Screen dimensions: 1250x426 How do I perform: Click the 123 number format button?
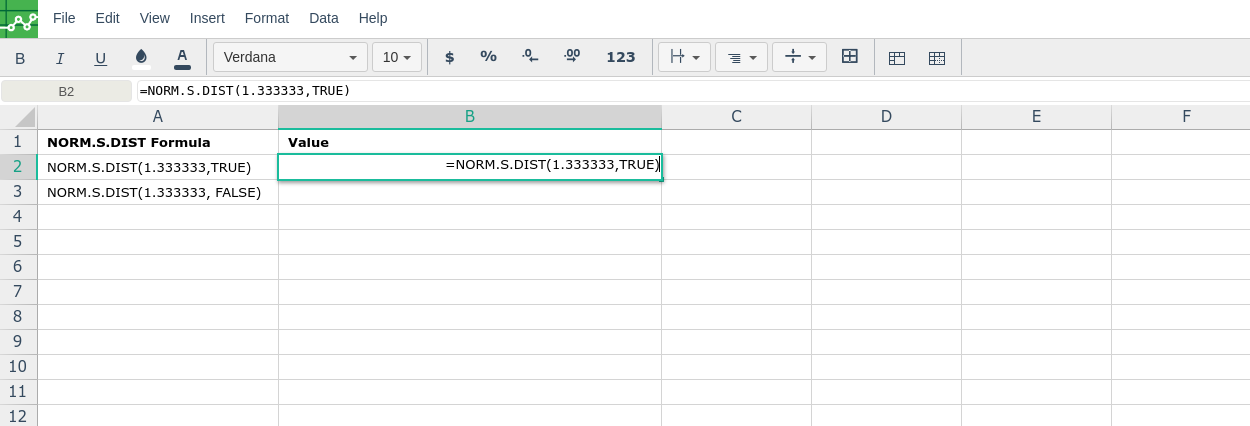click(621, 57)
